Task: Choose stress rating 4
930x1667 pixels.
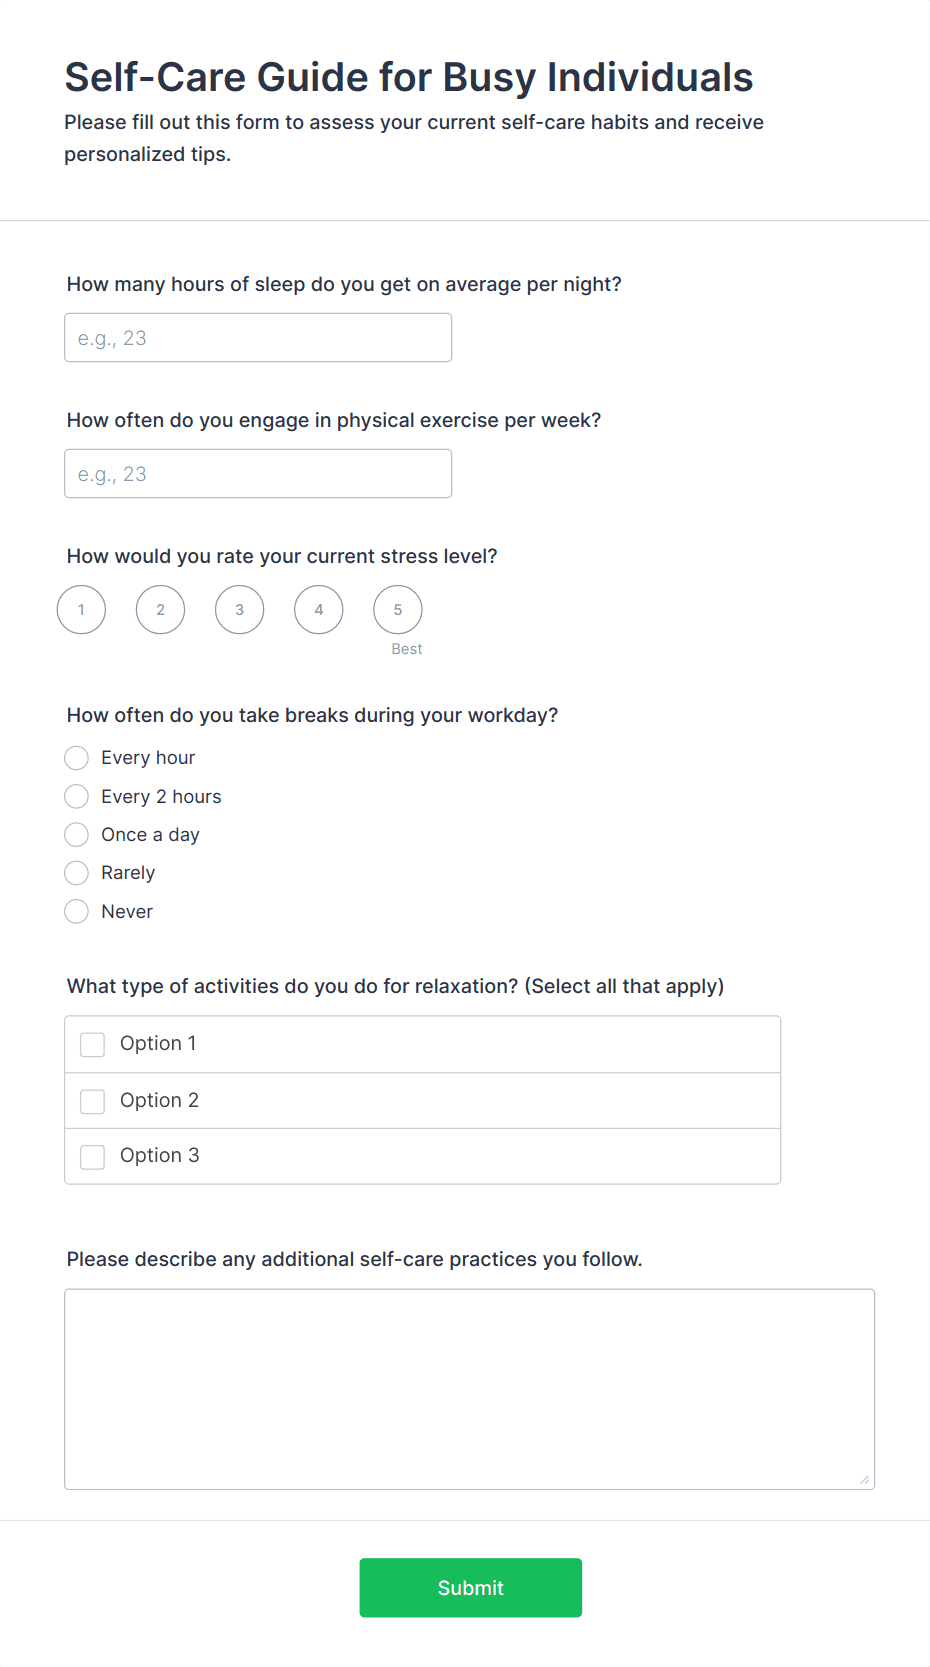Action: coord(319,610)
